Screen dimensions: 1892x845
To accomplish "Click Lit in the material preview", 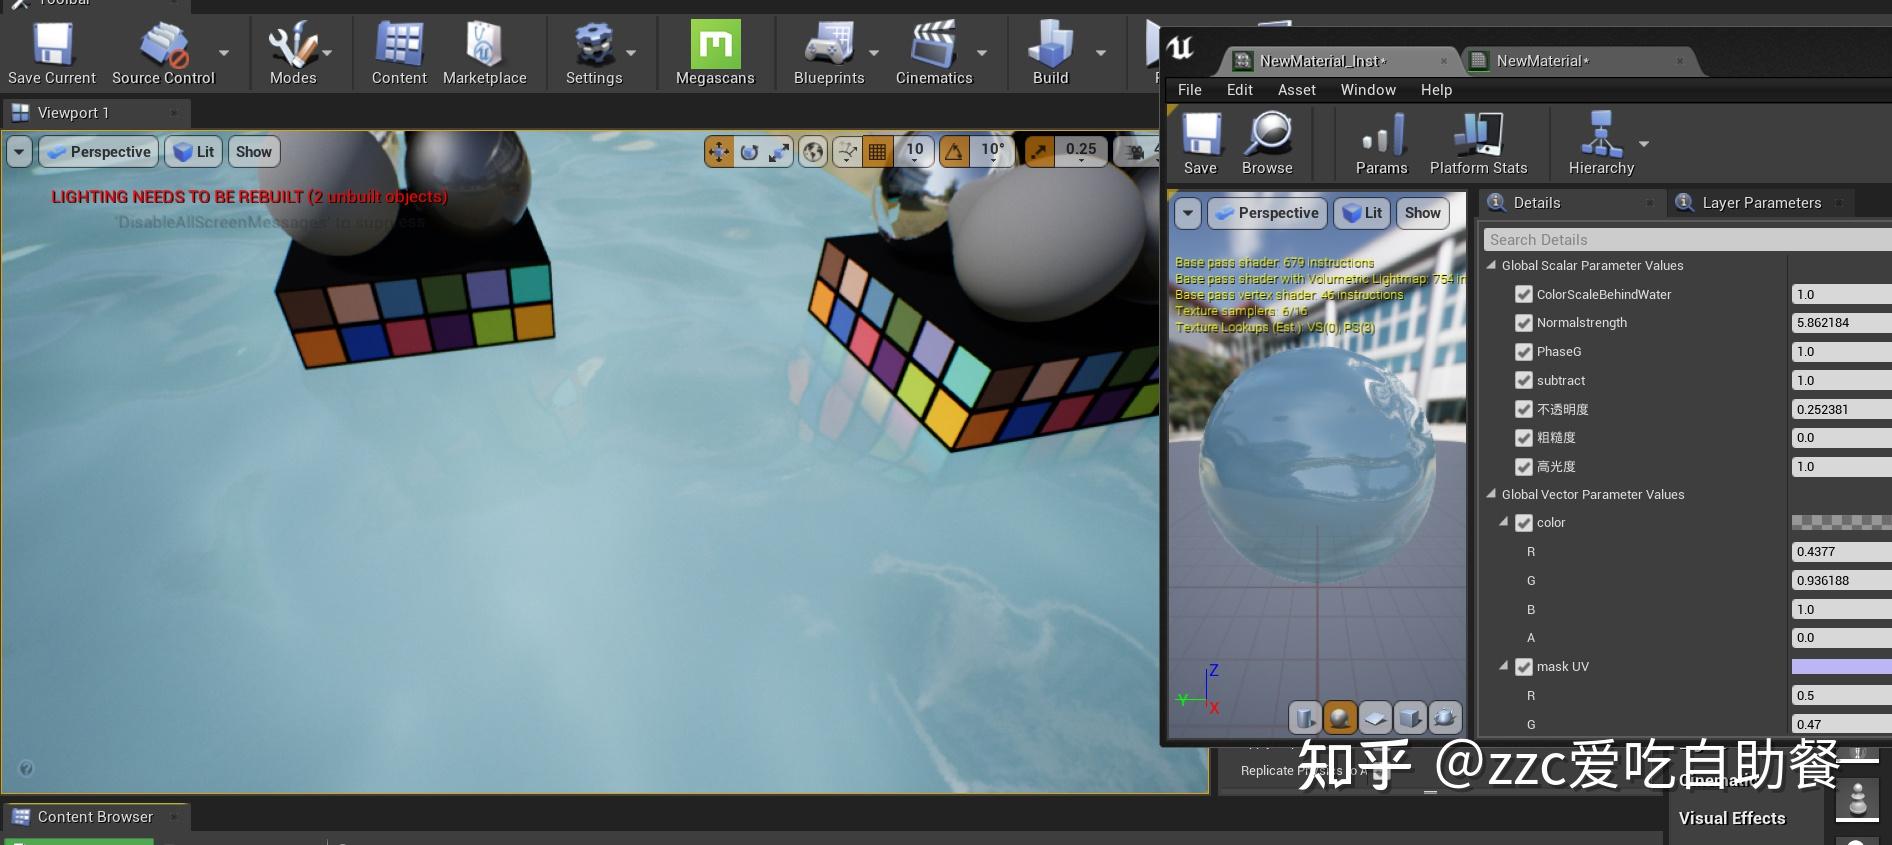I will point(1362,213).
